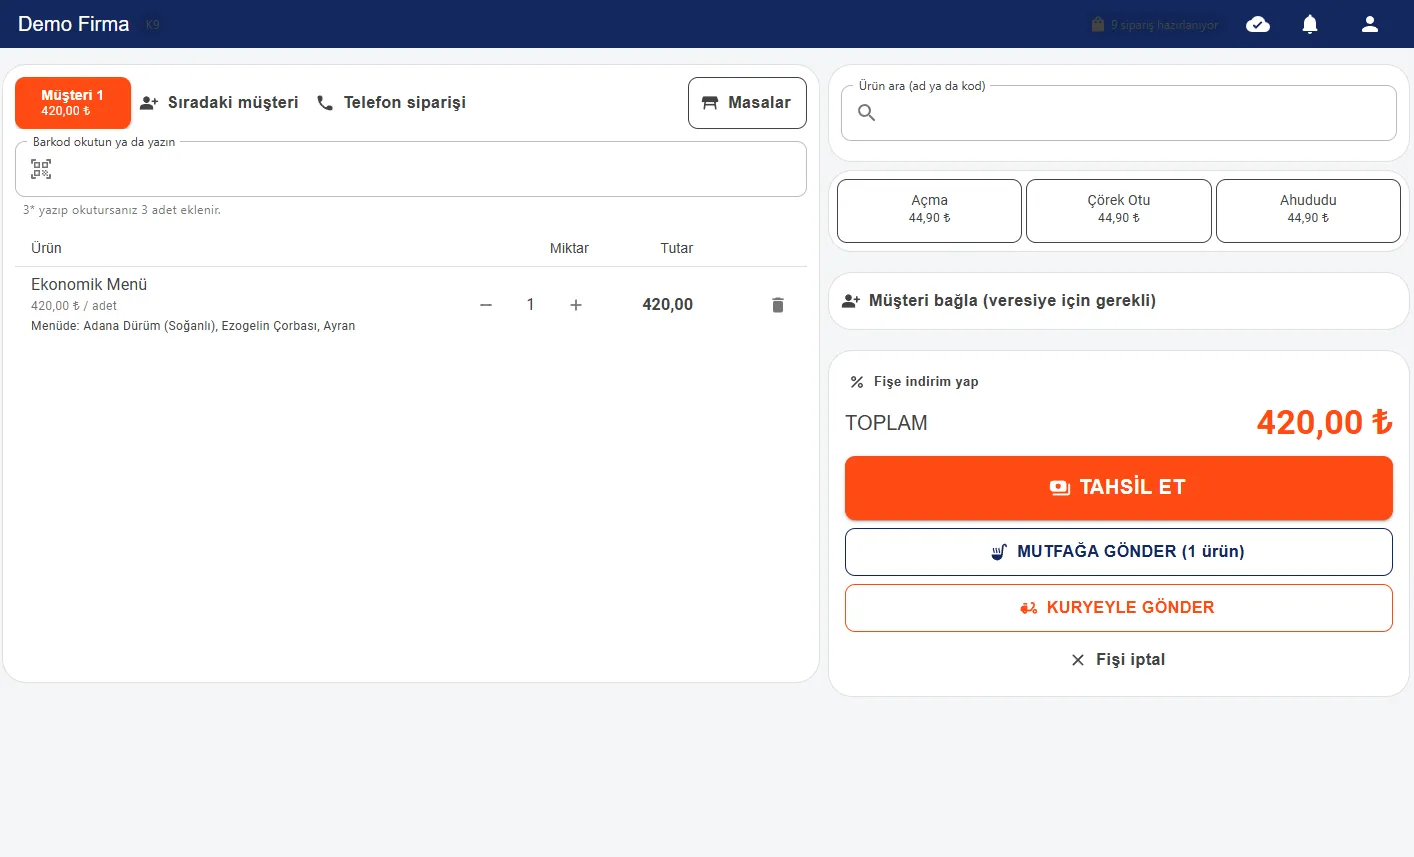Click KURYEYLE GÖNDER courier button
This screenshot has height=857, width=1414.
click(x=1119, y=608)
